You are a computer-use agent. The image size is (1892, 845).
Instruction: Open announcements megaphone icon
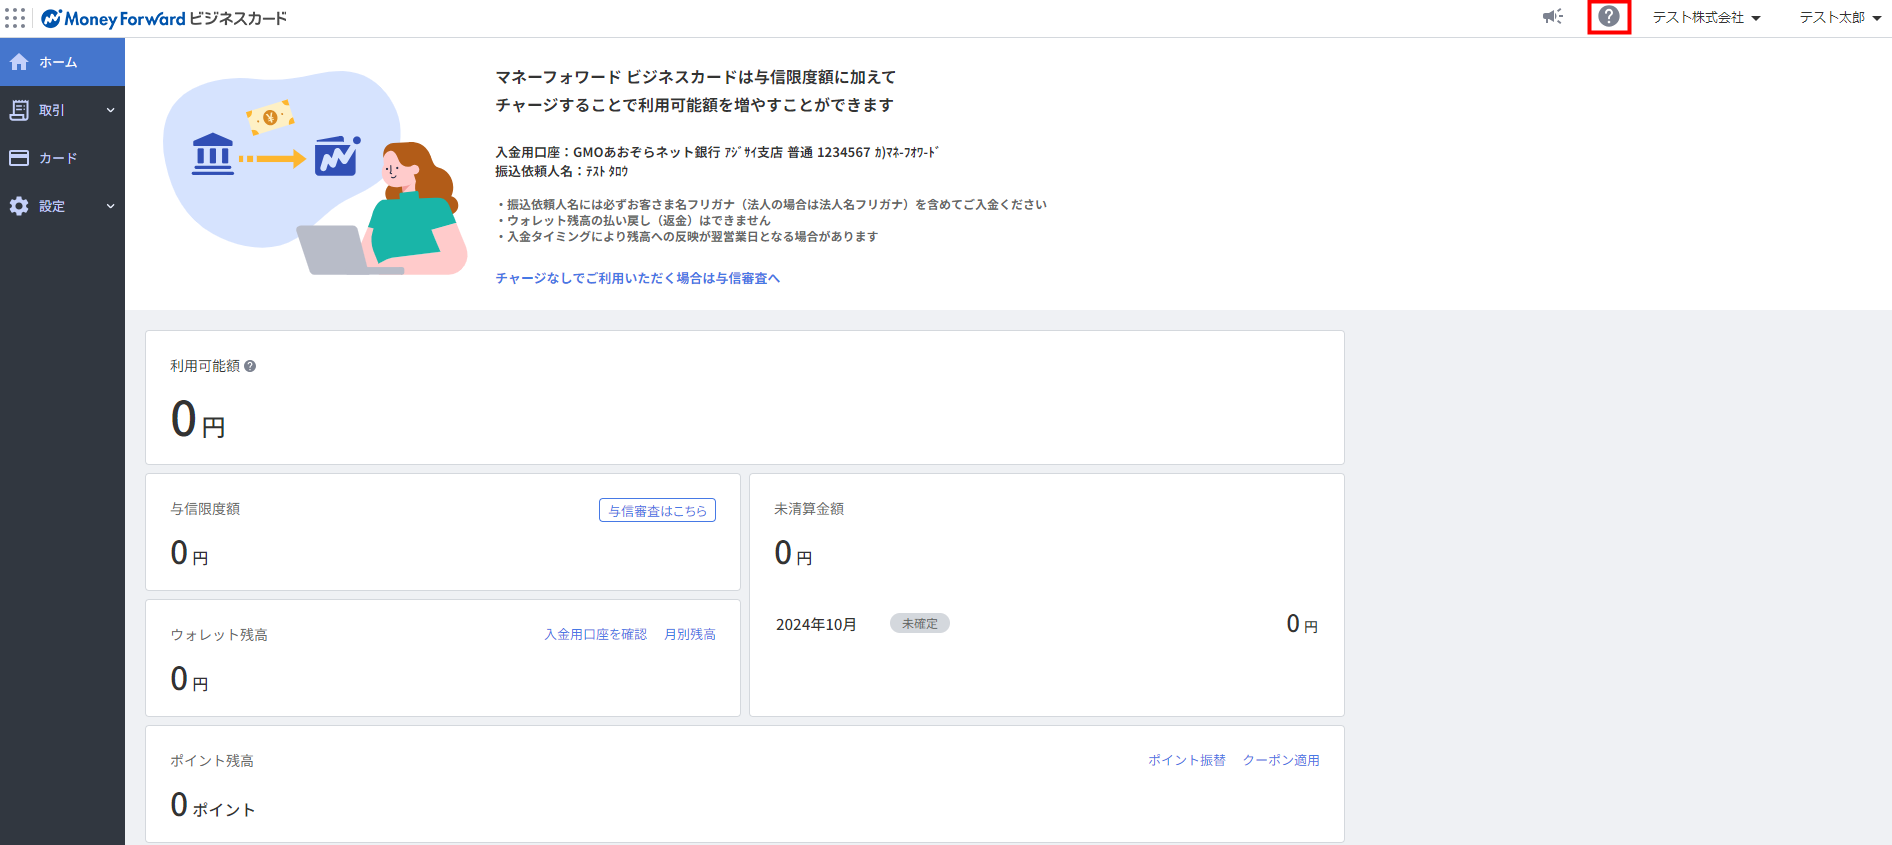(1552, 17)
